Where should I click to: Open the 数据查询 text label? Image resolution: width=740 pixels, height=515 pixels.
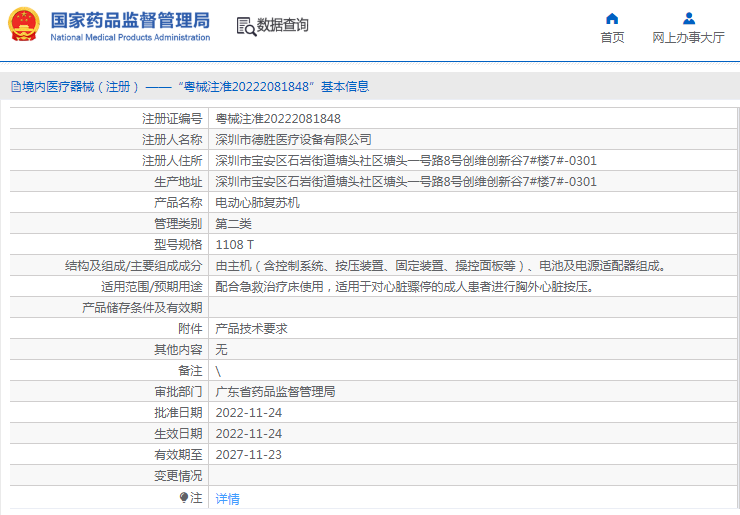[283, 26]
